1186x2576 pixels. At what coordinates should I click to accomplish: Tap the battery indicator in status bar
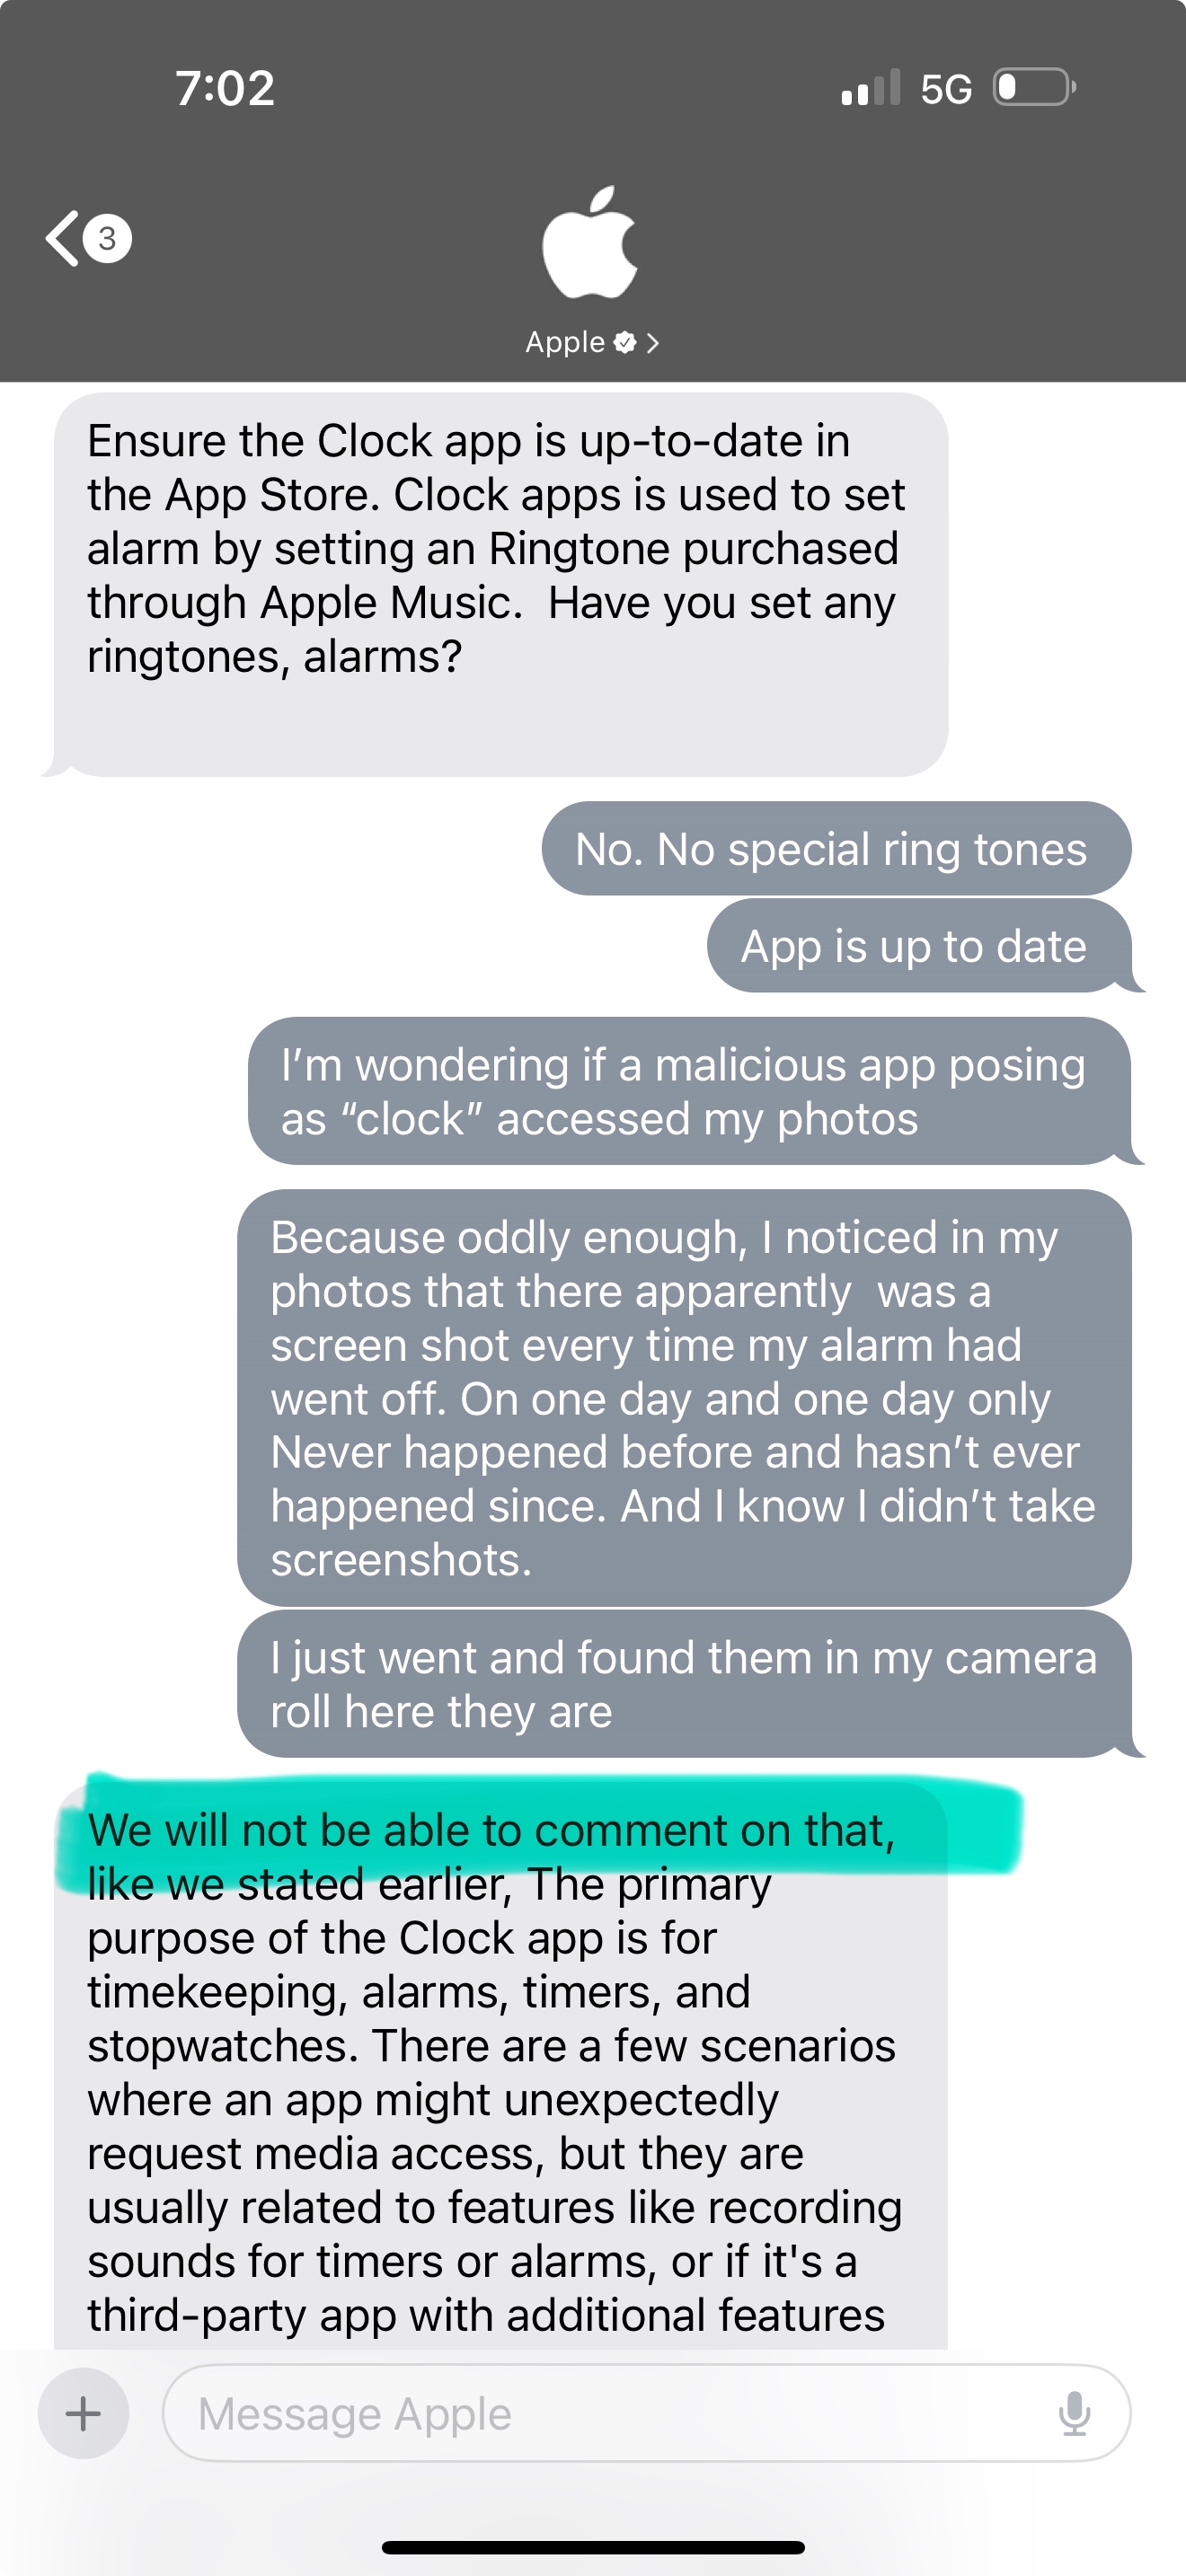click(x=1034, y=87)
